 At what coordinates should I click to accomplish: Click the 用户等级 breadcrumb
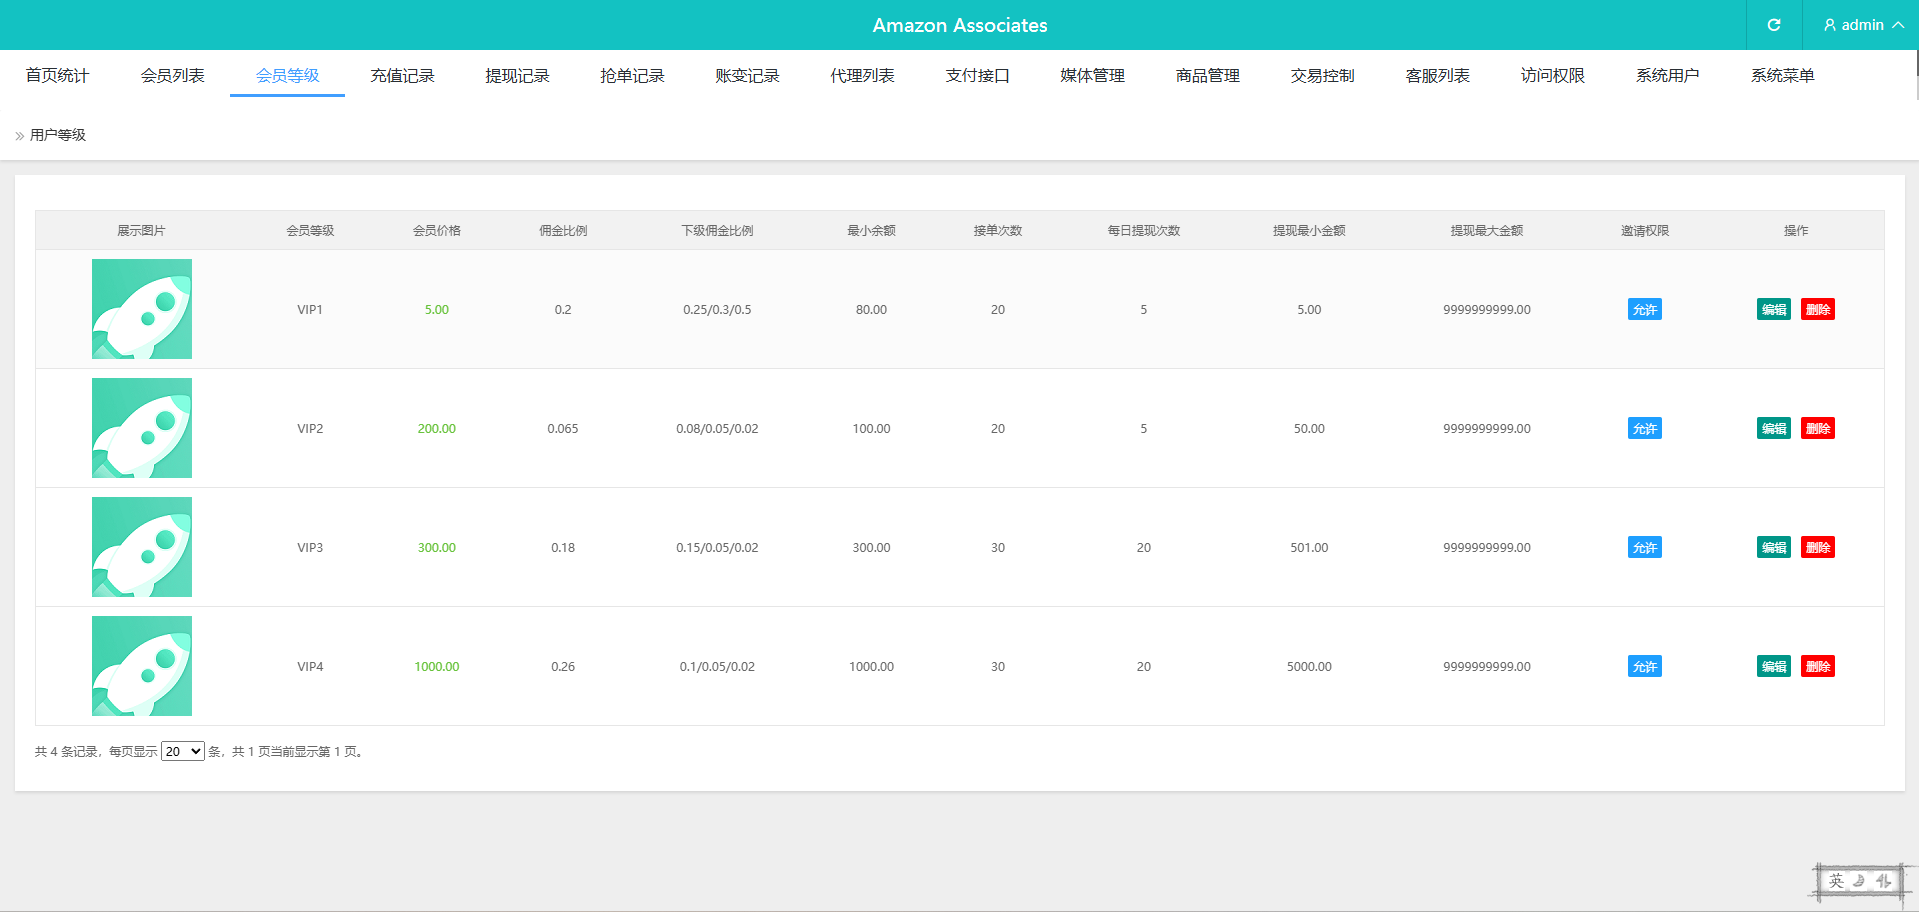click(x=58, y=135)
